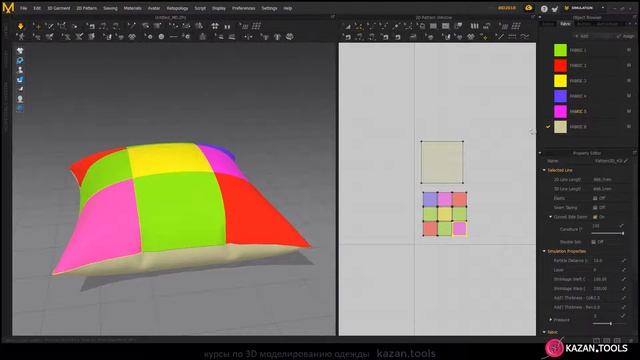Select large beige pattern piece in 2D window
This screenshot has width=640, height=360.
[x=442, y=162]
